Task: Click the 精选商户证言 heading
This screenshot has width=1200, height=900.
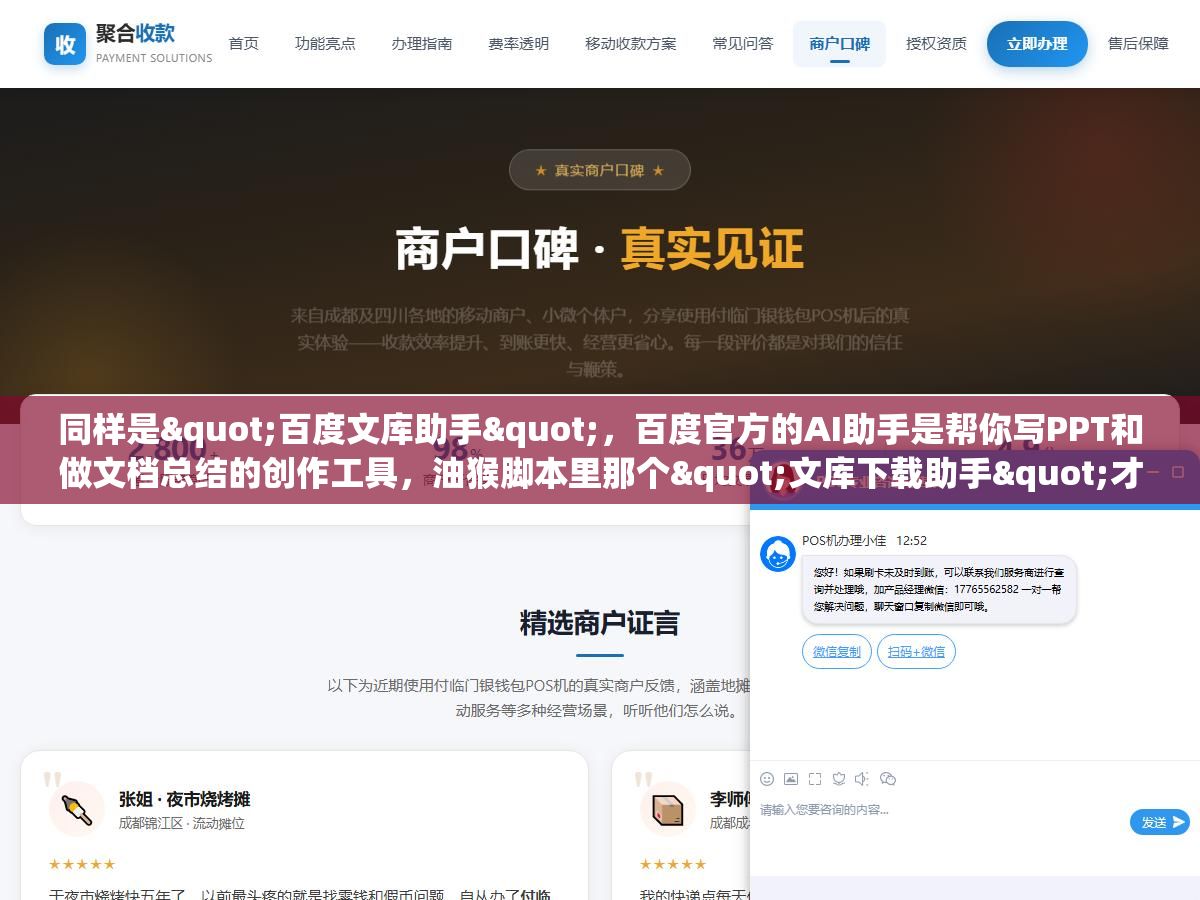Action: [600, 623]
